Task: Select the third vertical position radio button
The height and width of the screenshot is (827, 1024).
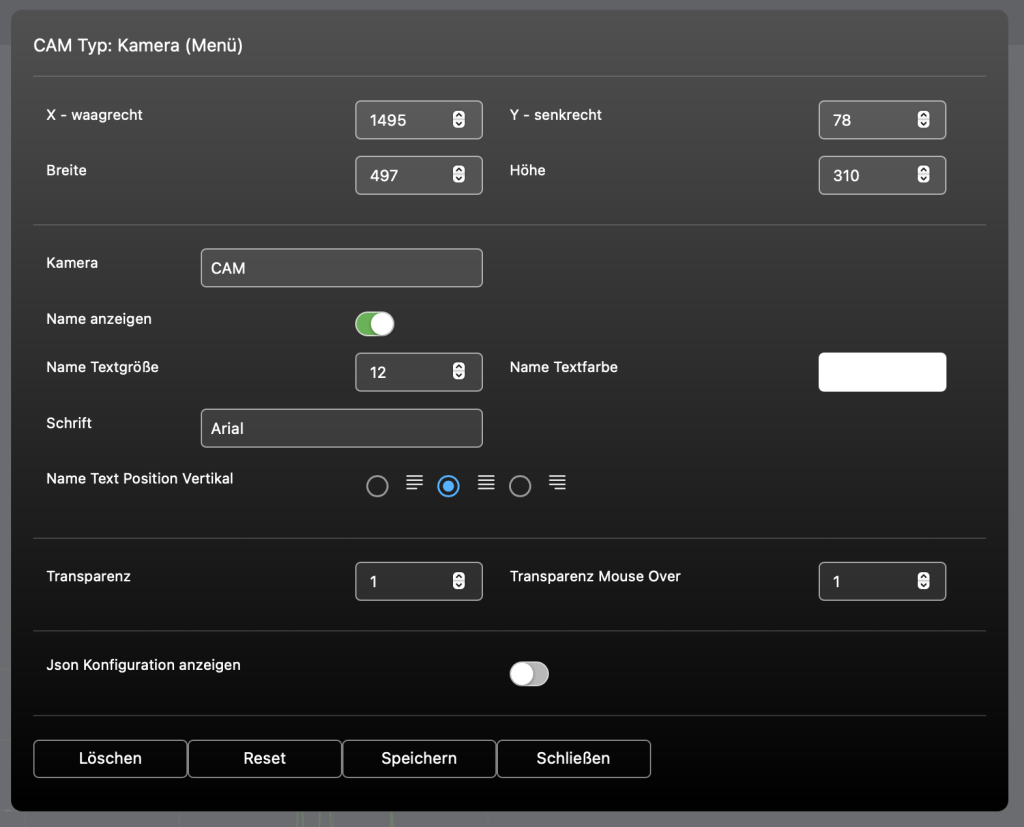Action: click(x=520, y=486)
